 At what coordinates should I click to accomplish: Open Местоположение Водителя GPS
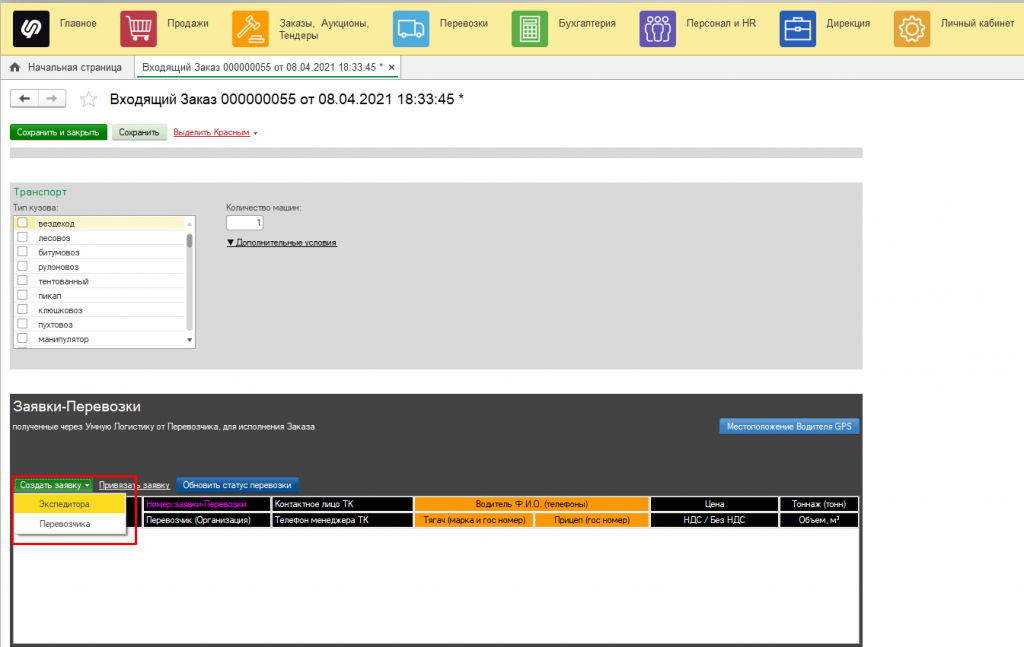pos(789,426)
